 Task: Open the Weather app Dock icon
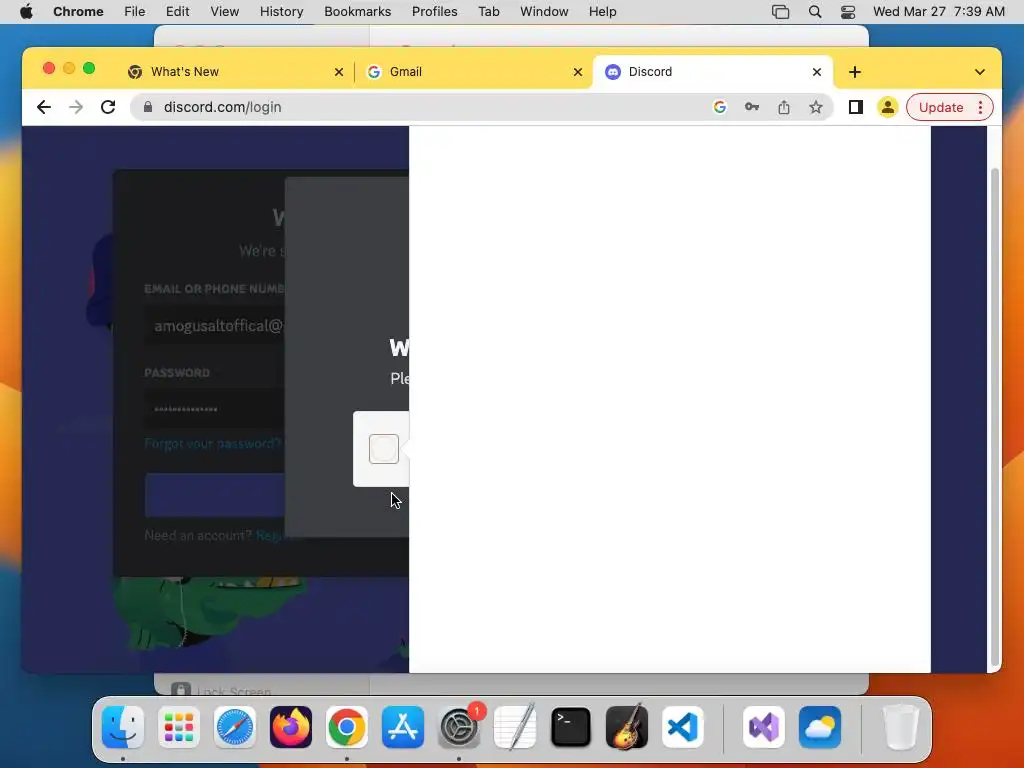820,727
